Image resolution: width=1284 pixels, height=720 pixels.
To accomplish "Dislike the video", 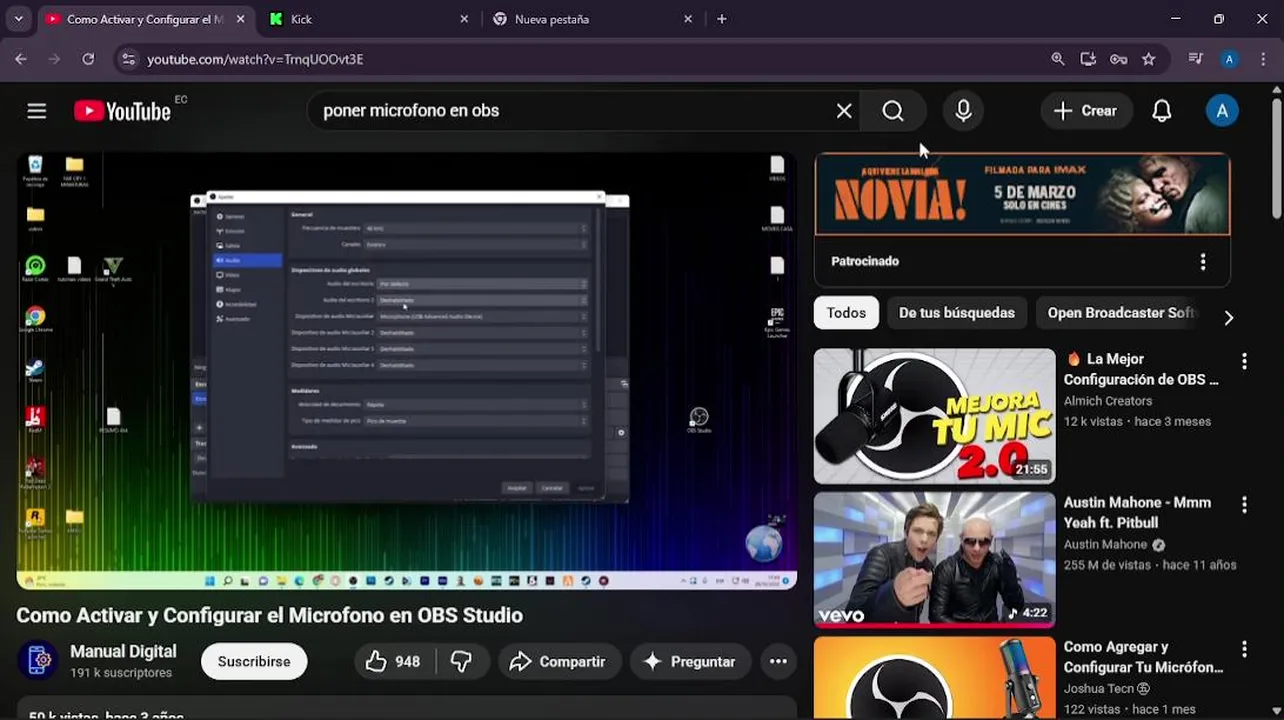I will pyautogui.click(x=461, y=661).
